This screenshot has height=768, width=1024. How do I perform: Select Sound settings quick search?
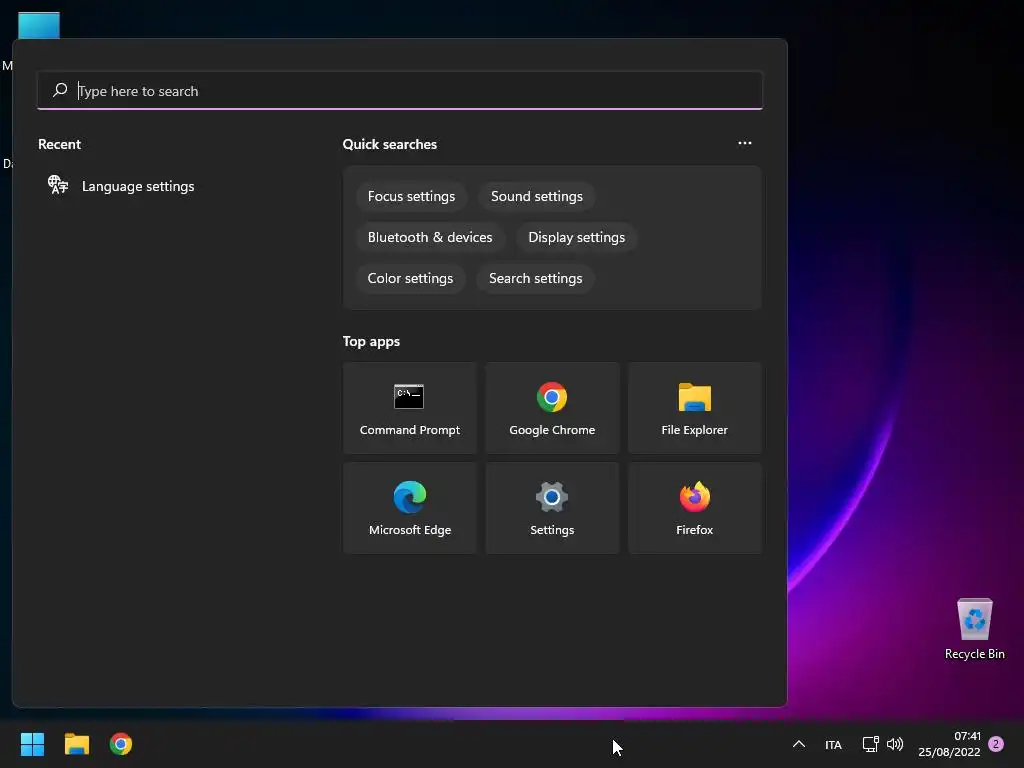click(x=537, y=197)
